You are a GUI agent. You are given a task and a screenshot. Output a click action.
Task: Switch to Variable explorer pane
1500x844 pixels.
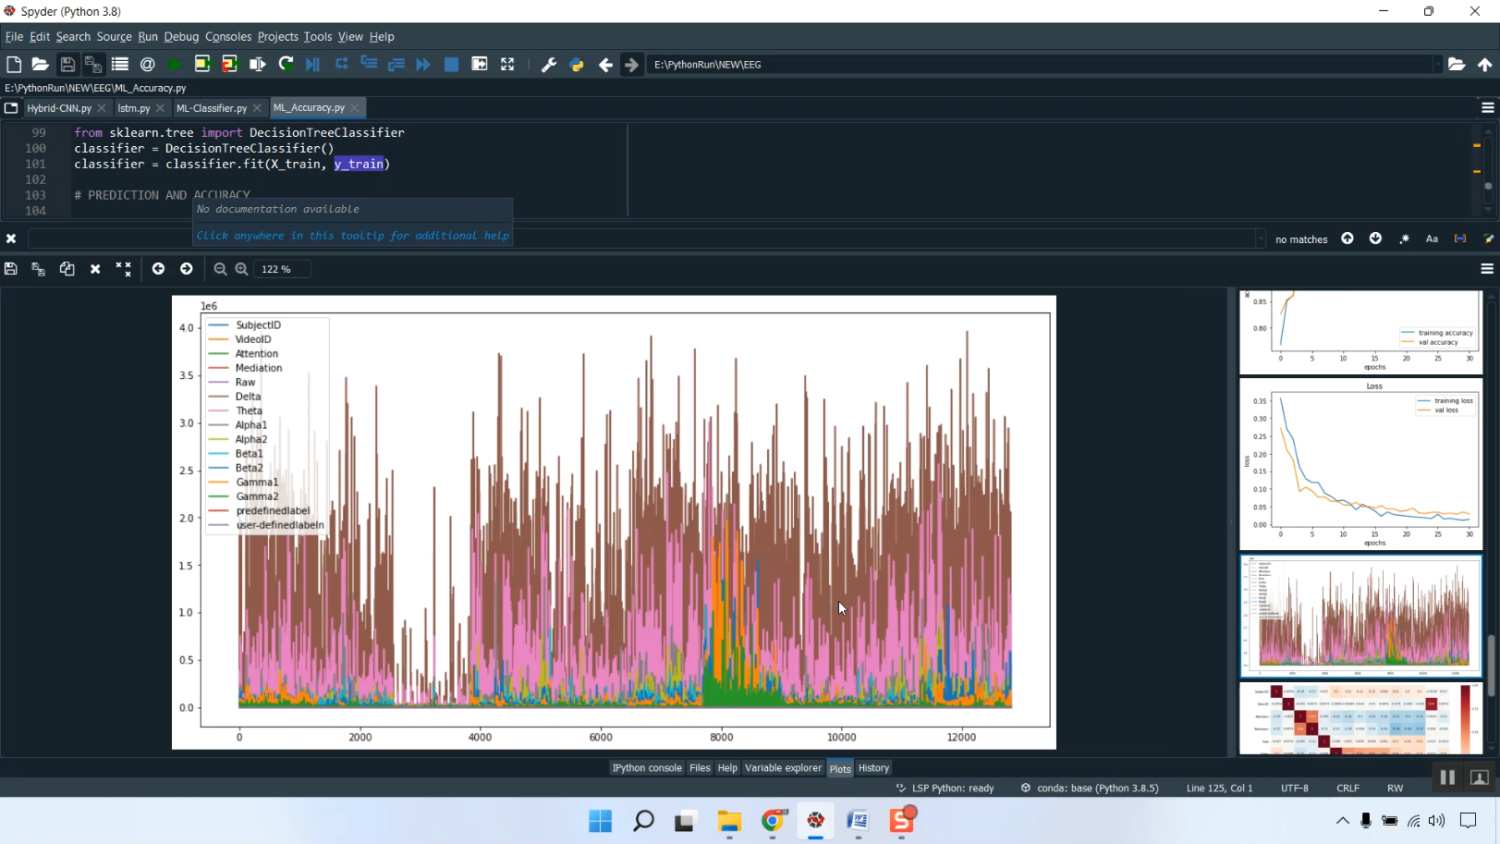coord(783,768)
